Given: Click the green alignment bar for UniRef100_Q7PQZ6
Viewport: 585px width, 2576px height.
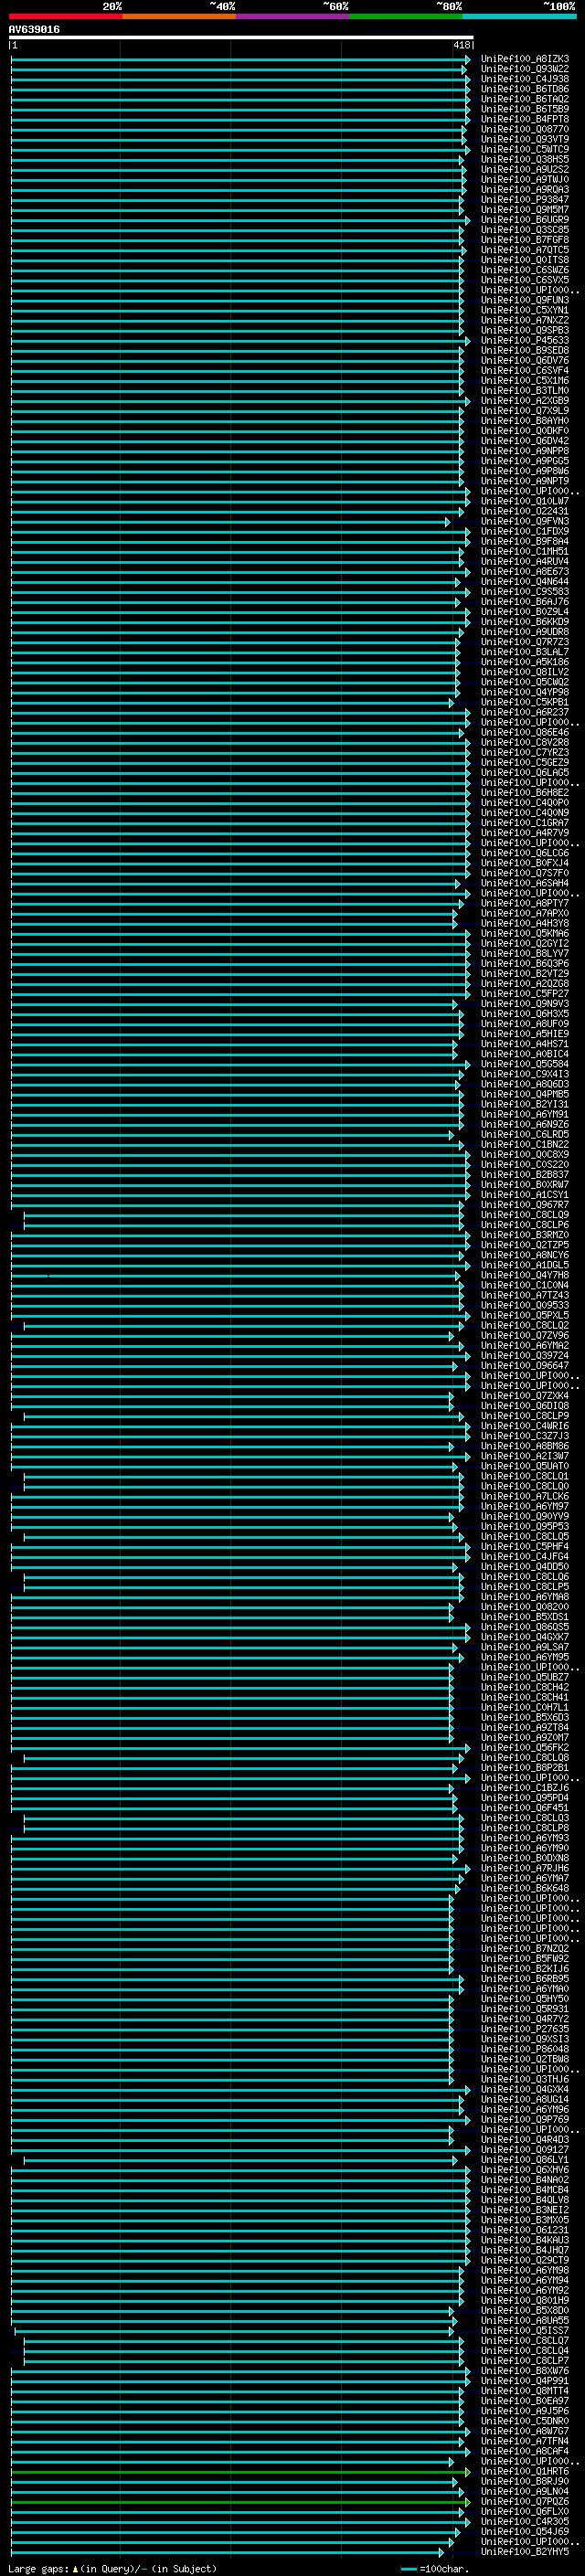Looking at the screenshot, I should tap(240, 2502).
